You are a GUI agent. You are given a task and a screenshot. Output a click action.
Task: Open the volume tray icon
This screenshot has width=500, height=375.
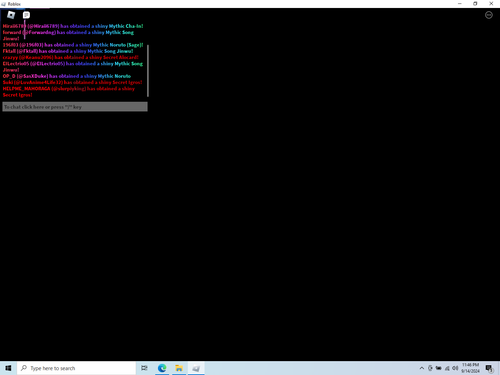(x=455, y=368)
